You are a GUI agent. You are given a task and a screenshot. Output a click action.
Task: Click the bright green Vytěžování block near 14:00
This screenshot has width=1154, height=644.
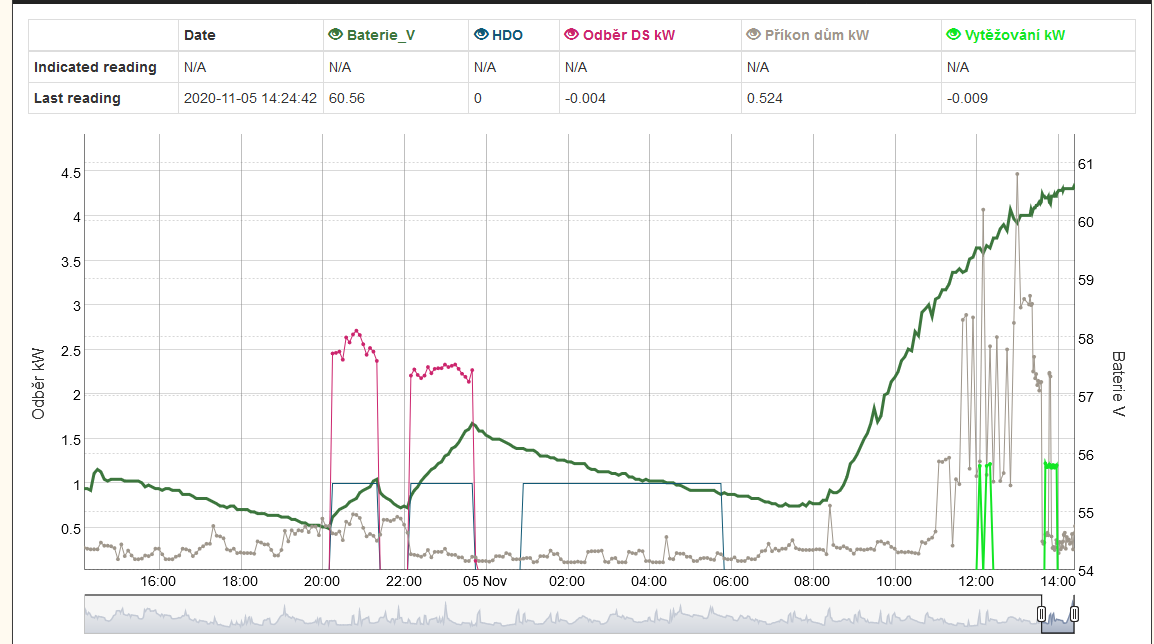pos(1051,465)
